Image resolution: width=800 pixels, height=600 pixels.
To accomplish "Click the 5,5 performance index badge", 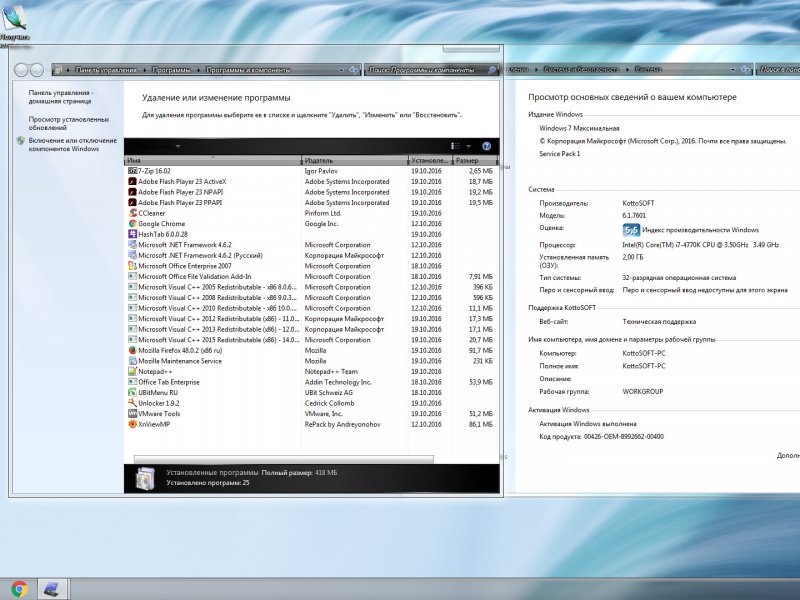I will [632, 230].
